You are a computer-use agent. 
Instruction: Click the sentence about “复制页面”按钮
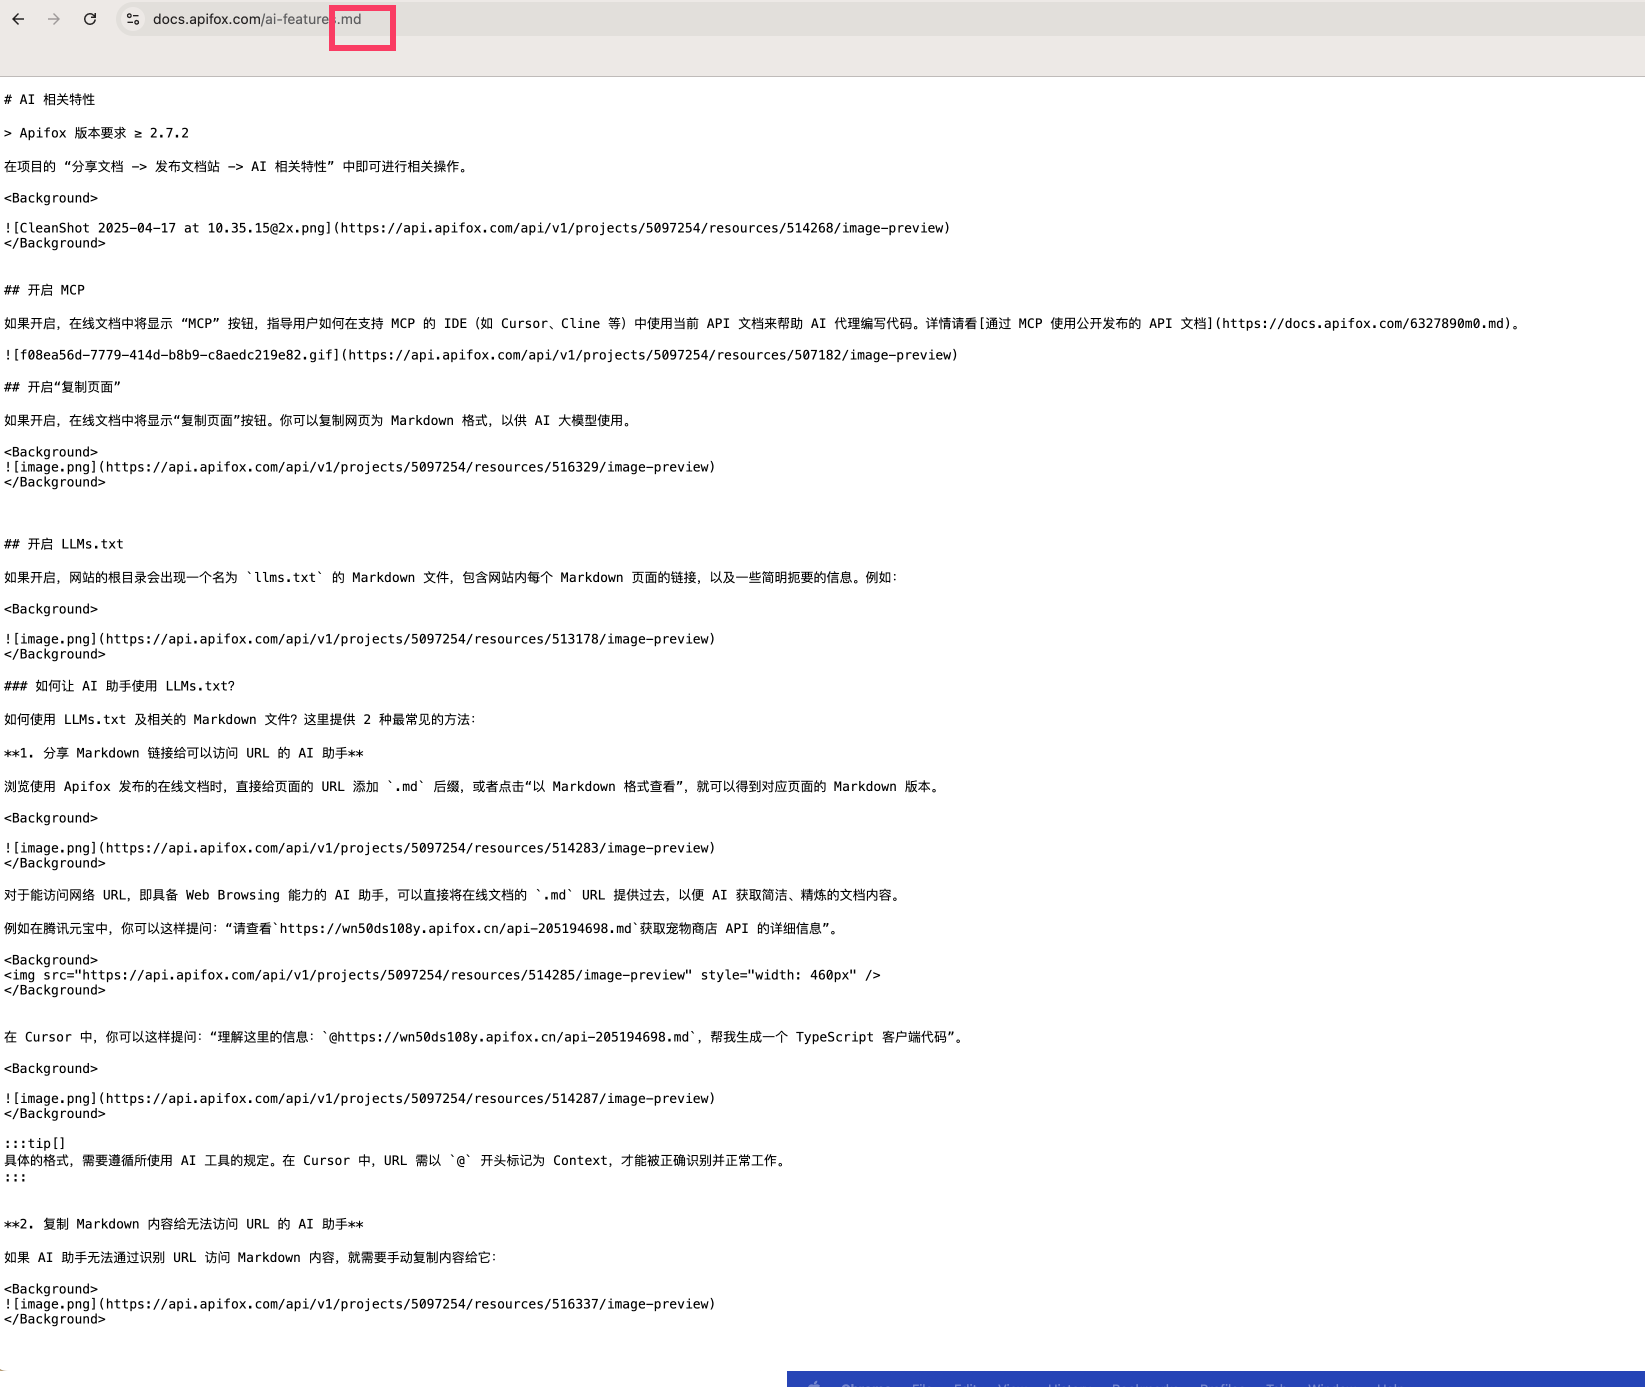[320, 421]
